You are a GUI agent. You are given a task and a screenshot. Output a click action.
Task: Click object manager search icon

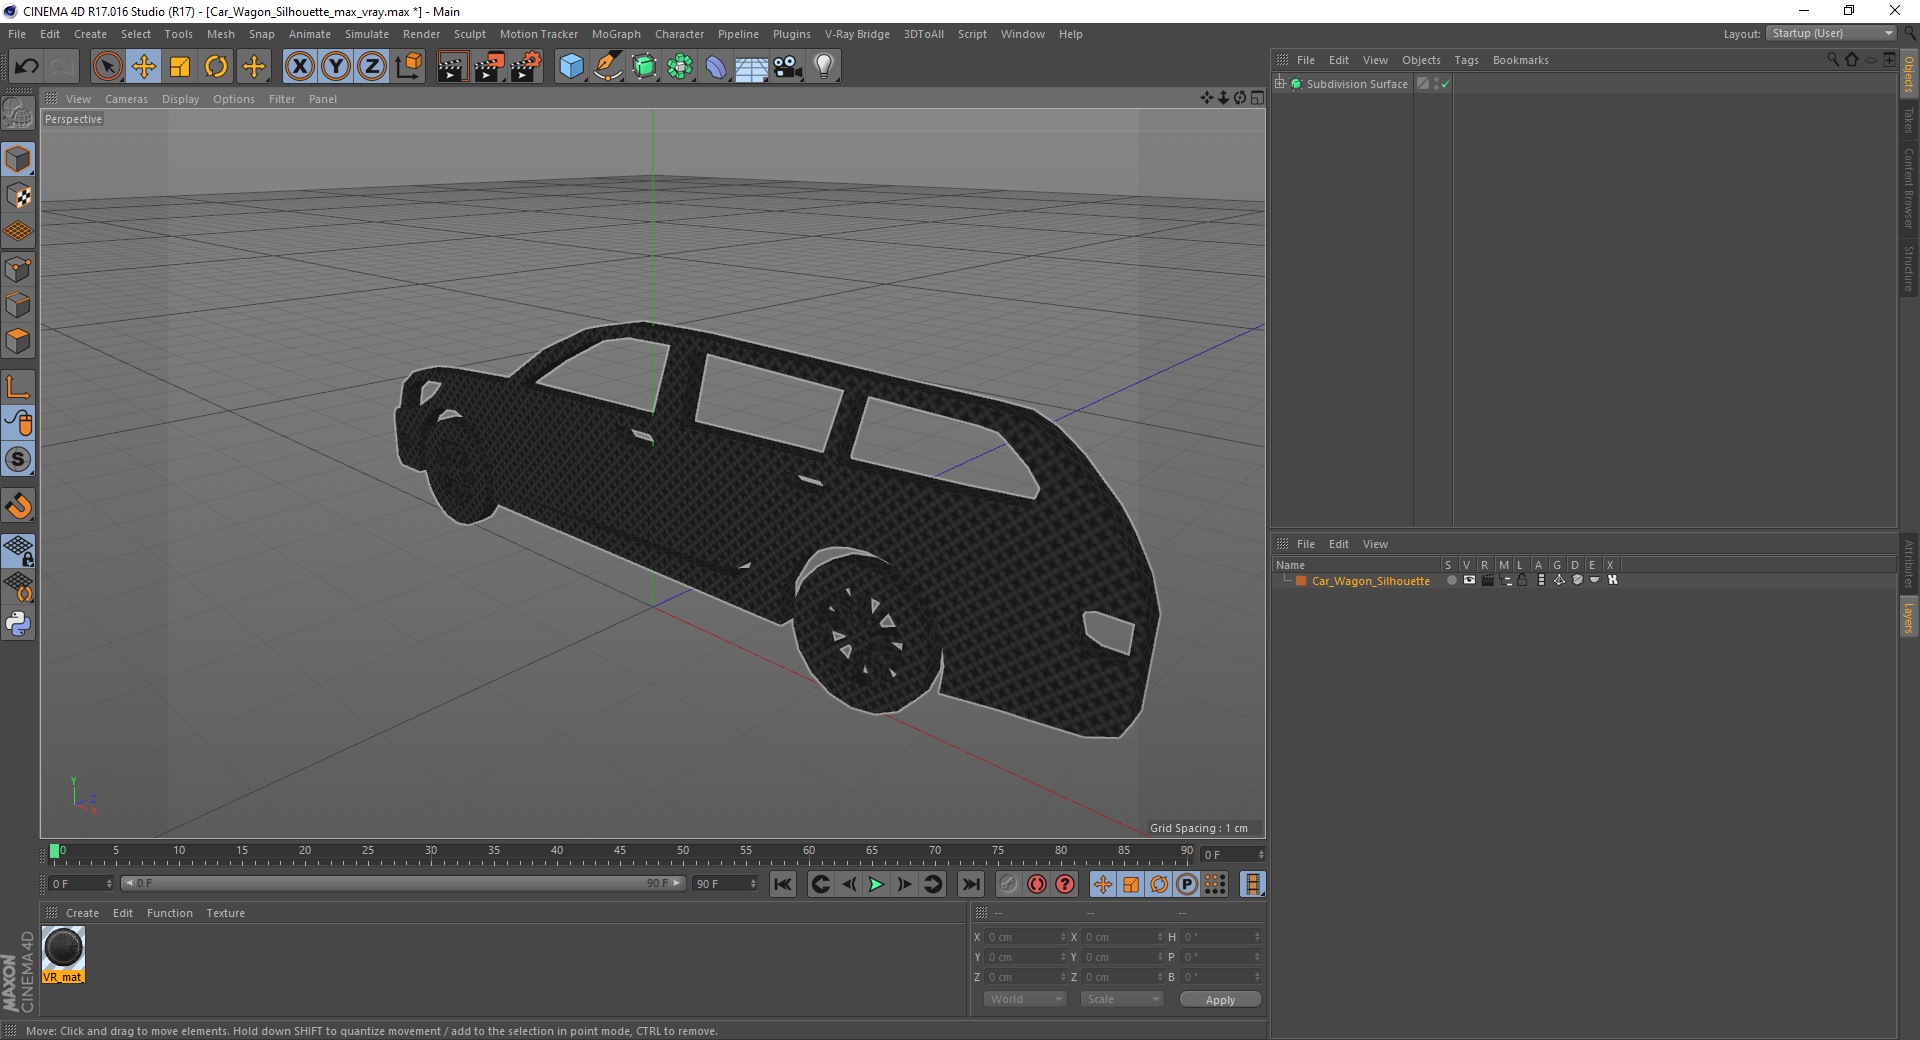point(1832,60)
